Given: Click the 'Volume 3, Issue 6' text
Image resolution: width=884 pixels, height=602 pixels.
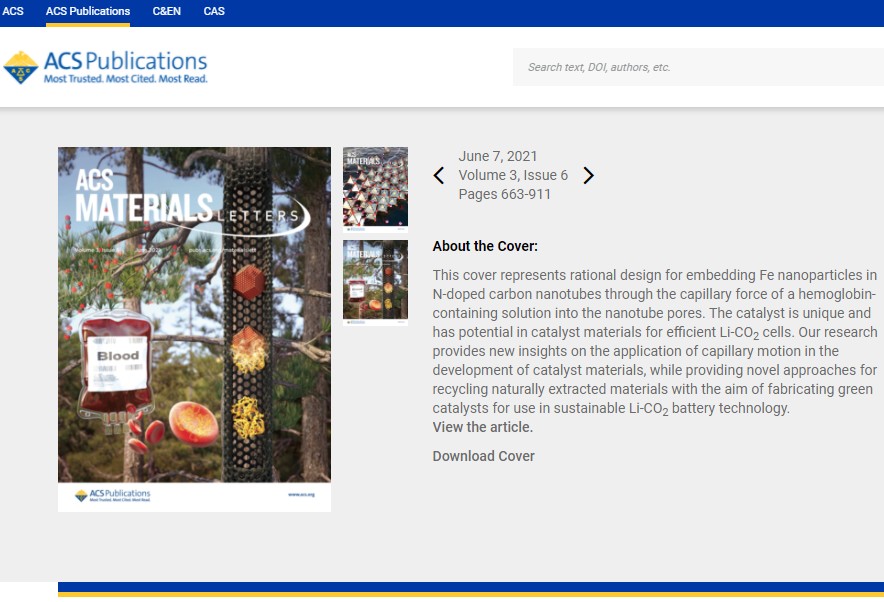Looking at the screenshot, I should pyautogui.click(x=513, y=175).
